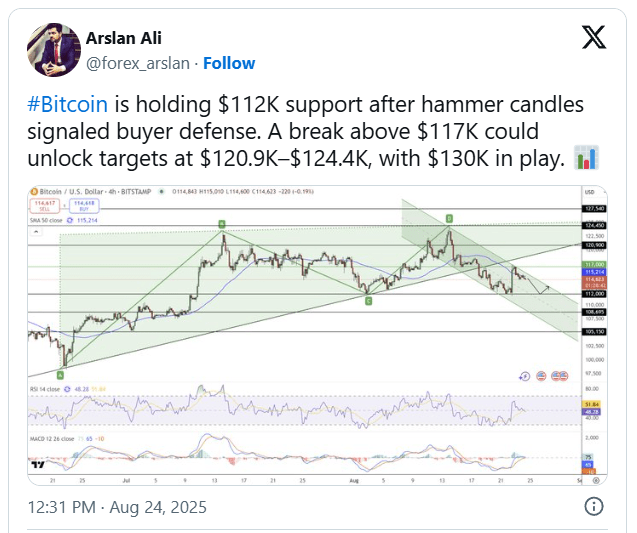Click the tweet info icon
The width and height of the screenshot is (637, 533).
594,507
